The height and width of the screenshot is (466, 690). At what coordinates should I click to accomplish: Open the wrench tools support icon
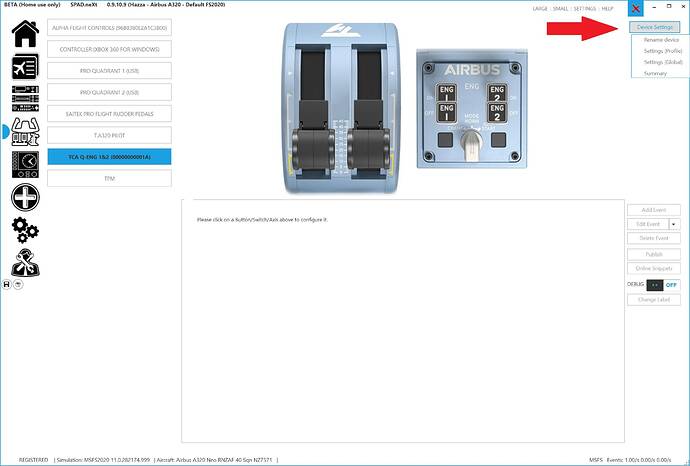coord(25,263)
